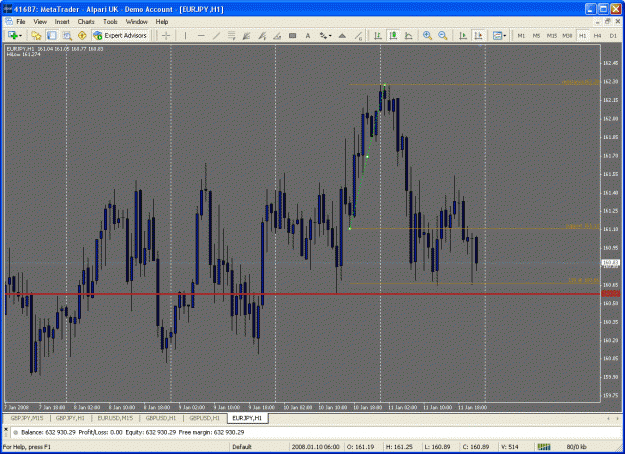Zoom out on the chart
This screenshot has width=625, height=454.
(x=442, y=35)
